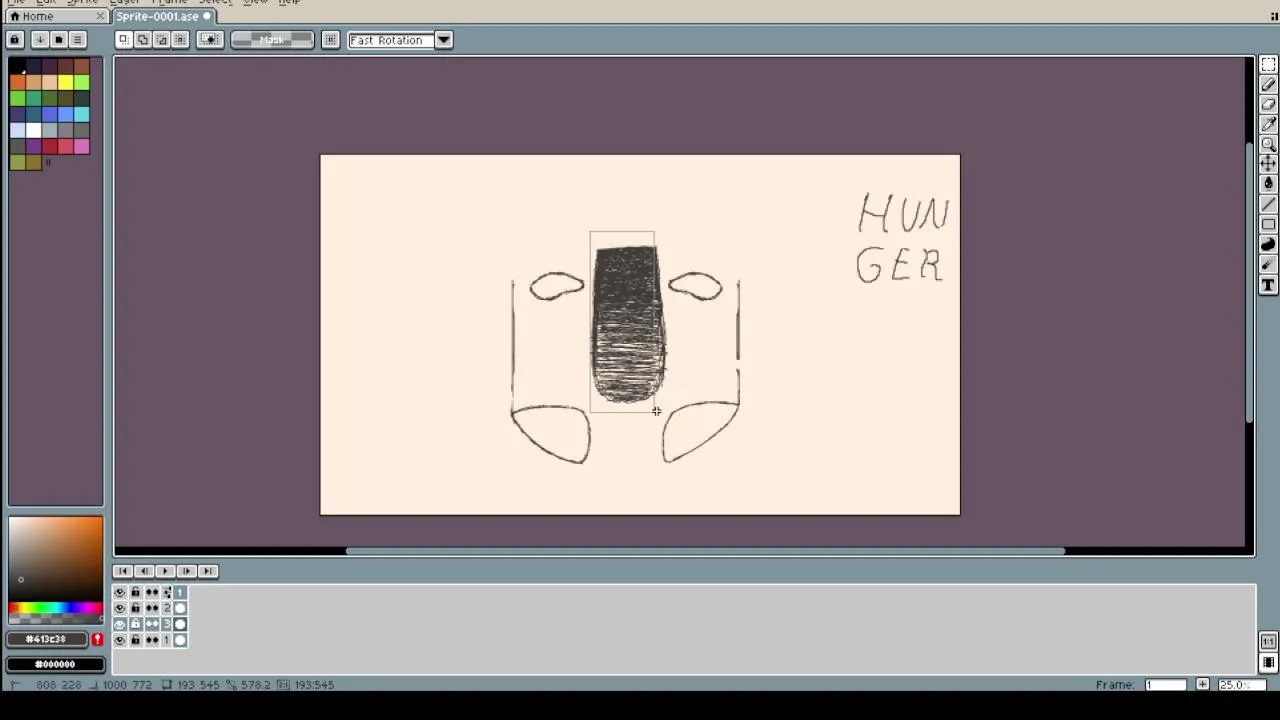The height and width of the screenshot is (720, 1280).
Task: Pick the black palette swatch
Action: [17, 66]
